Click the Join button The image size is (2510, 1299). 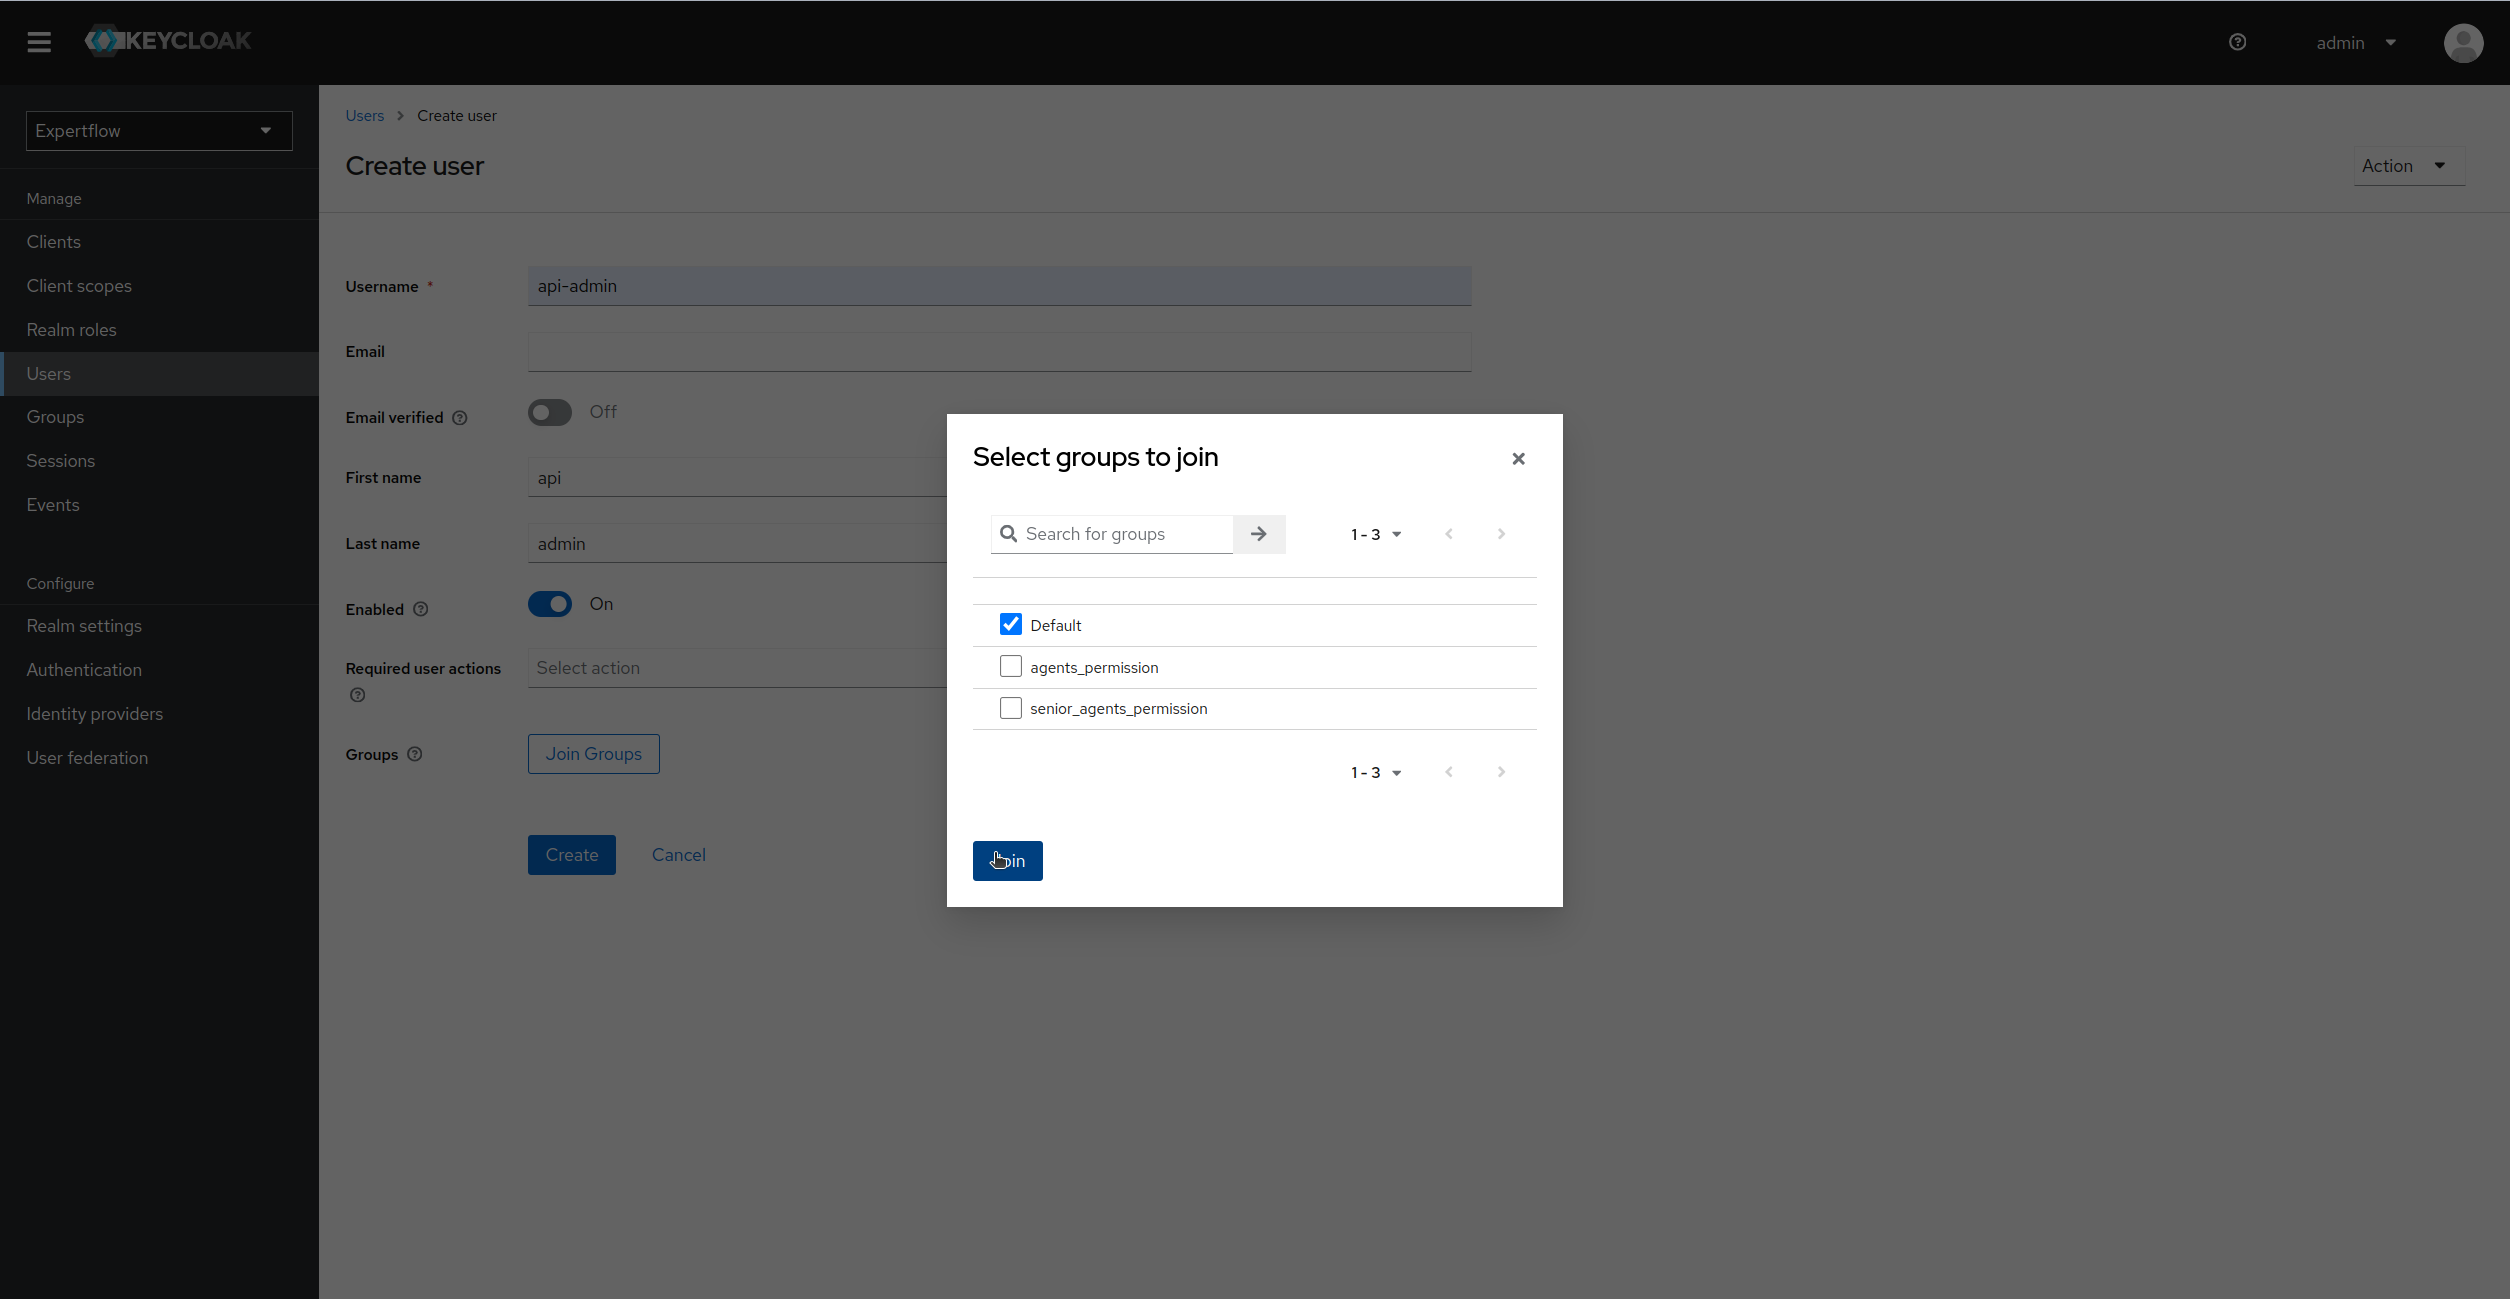point(1007,860)
